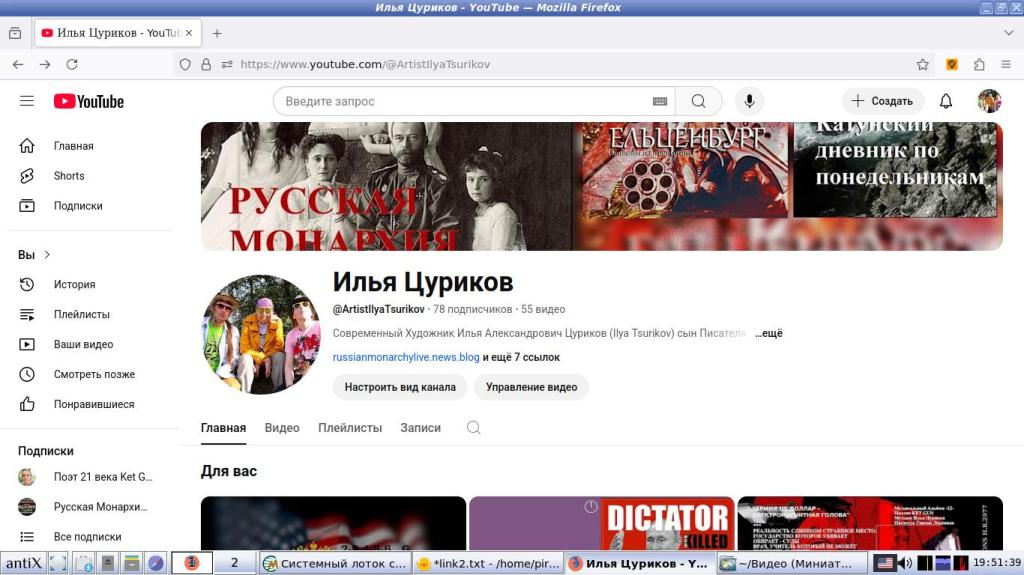Bookmark this page with the star

tap(922, 64)
